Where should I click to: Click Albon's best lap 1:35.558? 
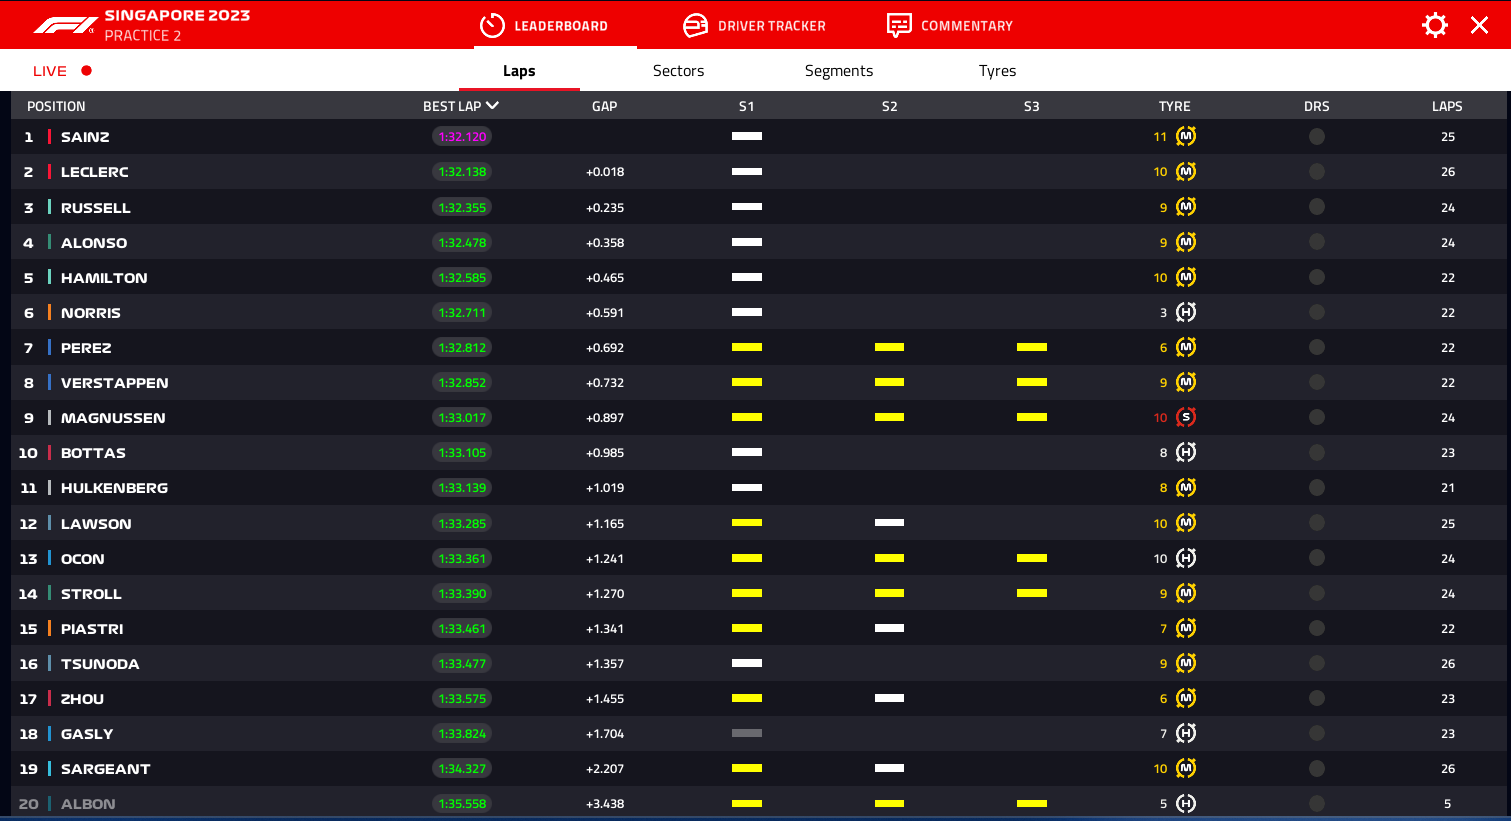(x=462, y=804)
